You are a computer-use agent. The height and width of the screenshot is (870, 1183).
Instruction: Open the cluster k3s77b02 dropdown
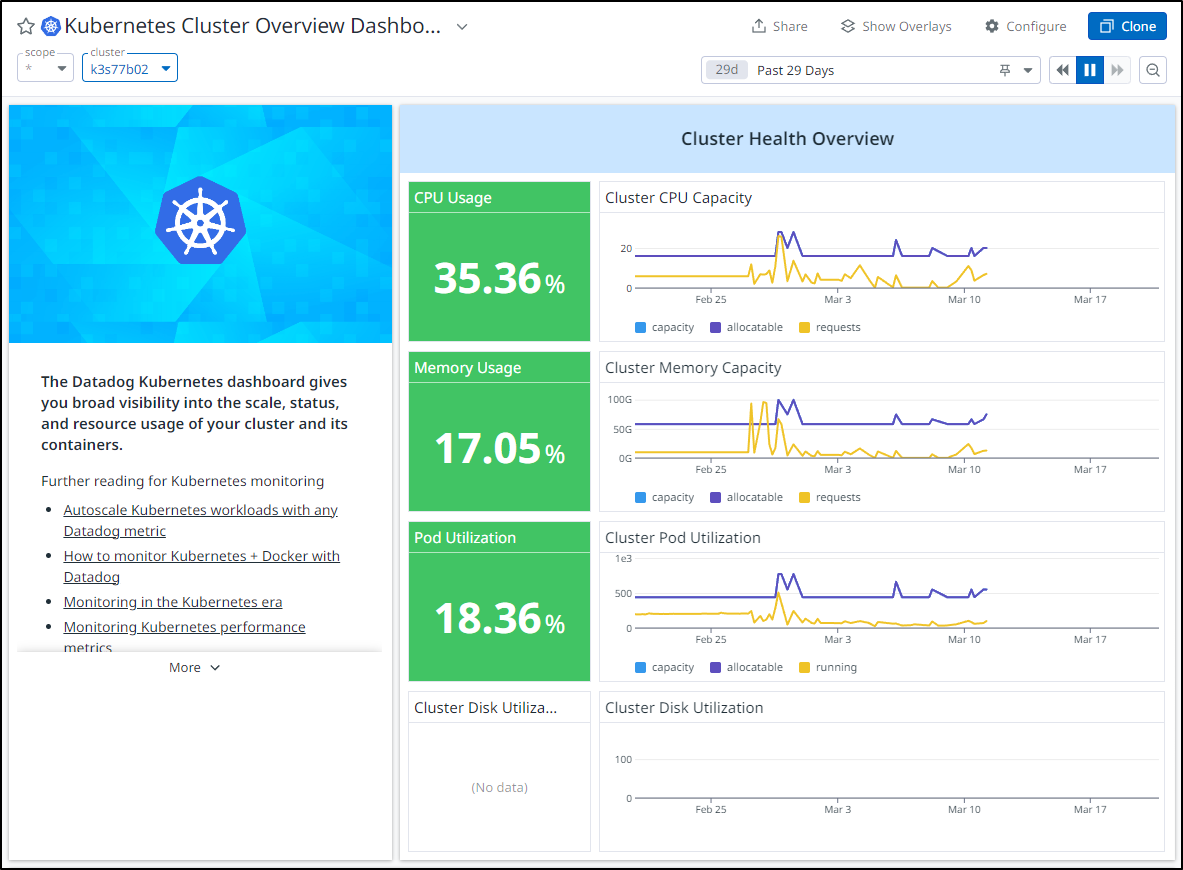(130, 68)
